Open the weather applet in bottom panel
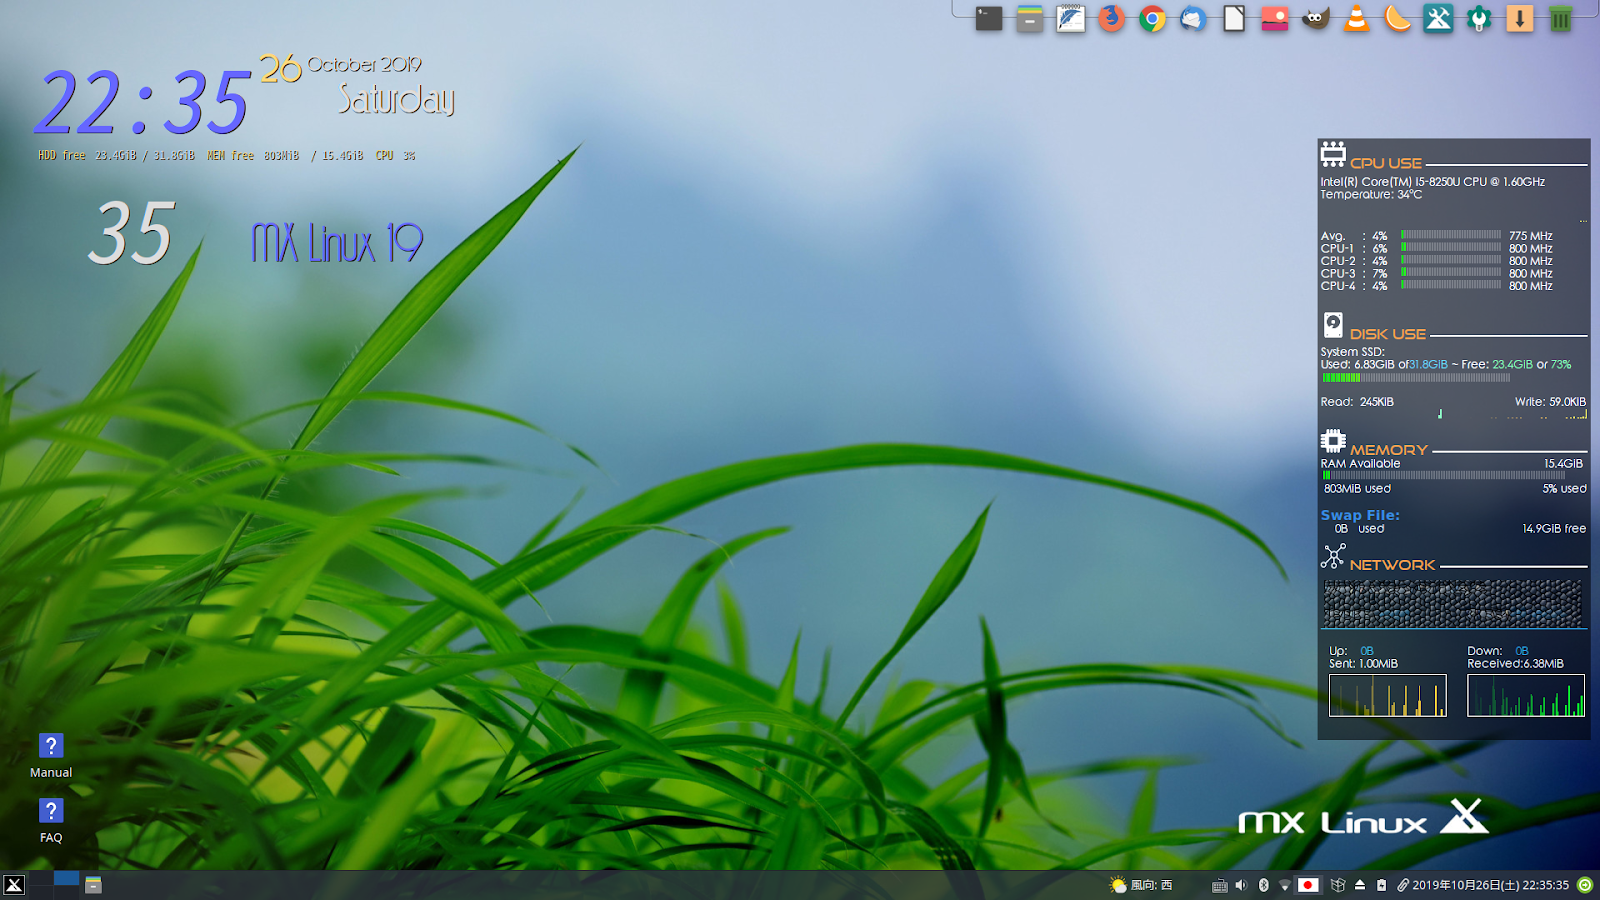1600x900 pixels. [x=1118, y=885]
